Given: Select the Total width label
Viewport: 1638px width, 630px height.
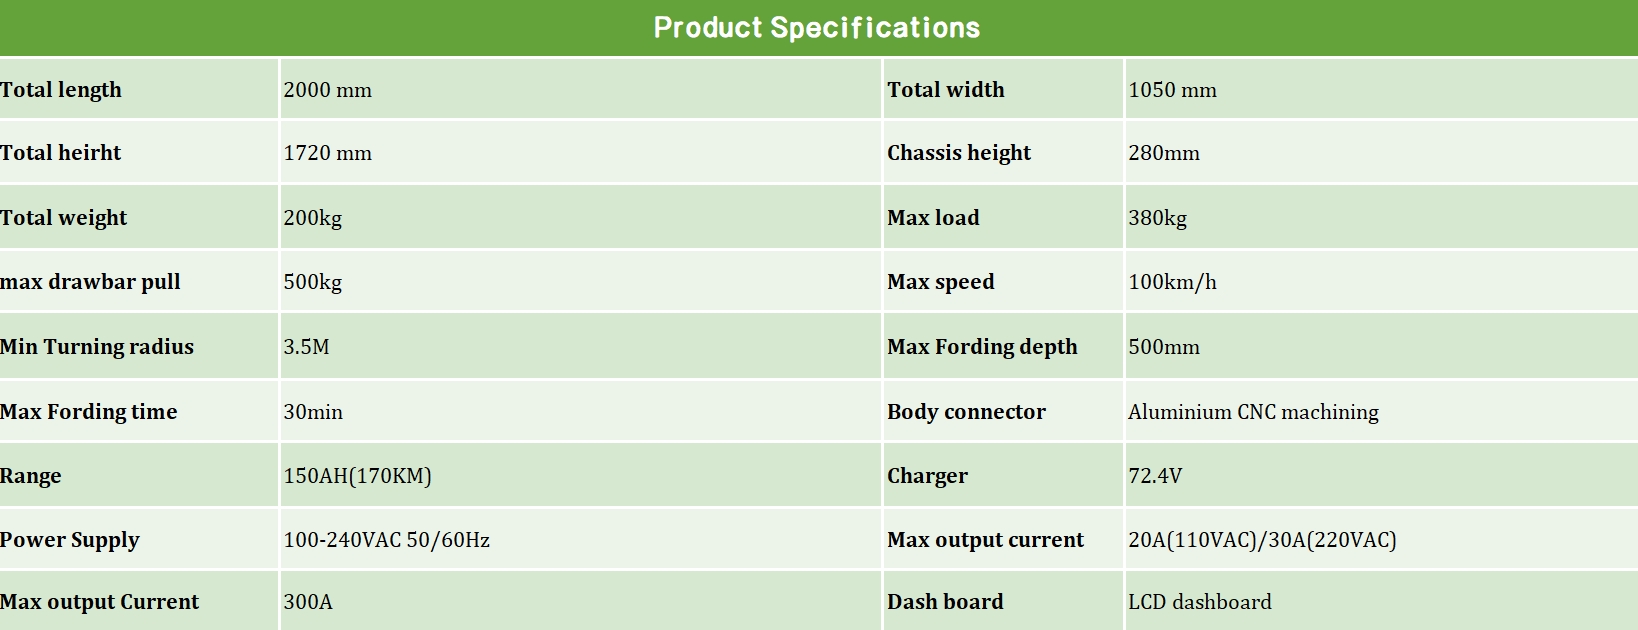Looking at the screenshot, I should click(x=945, y=90).
